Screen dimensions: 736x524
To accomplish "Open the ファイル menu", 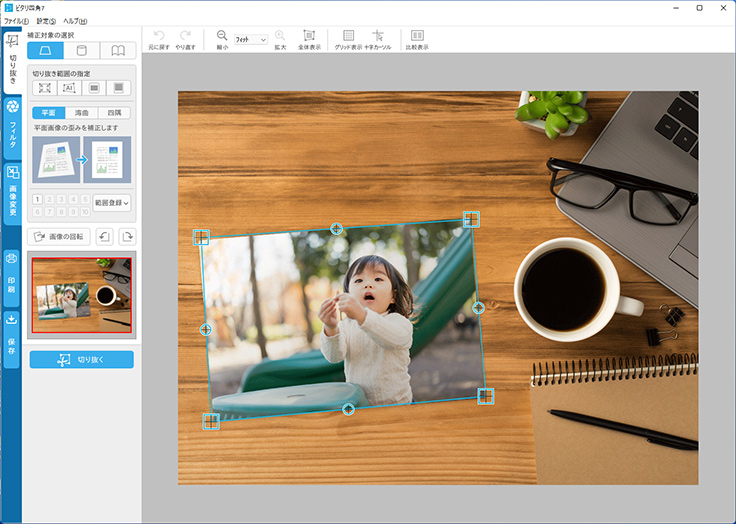I will 17,20.
